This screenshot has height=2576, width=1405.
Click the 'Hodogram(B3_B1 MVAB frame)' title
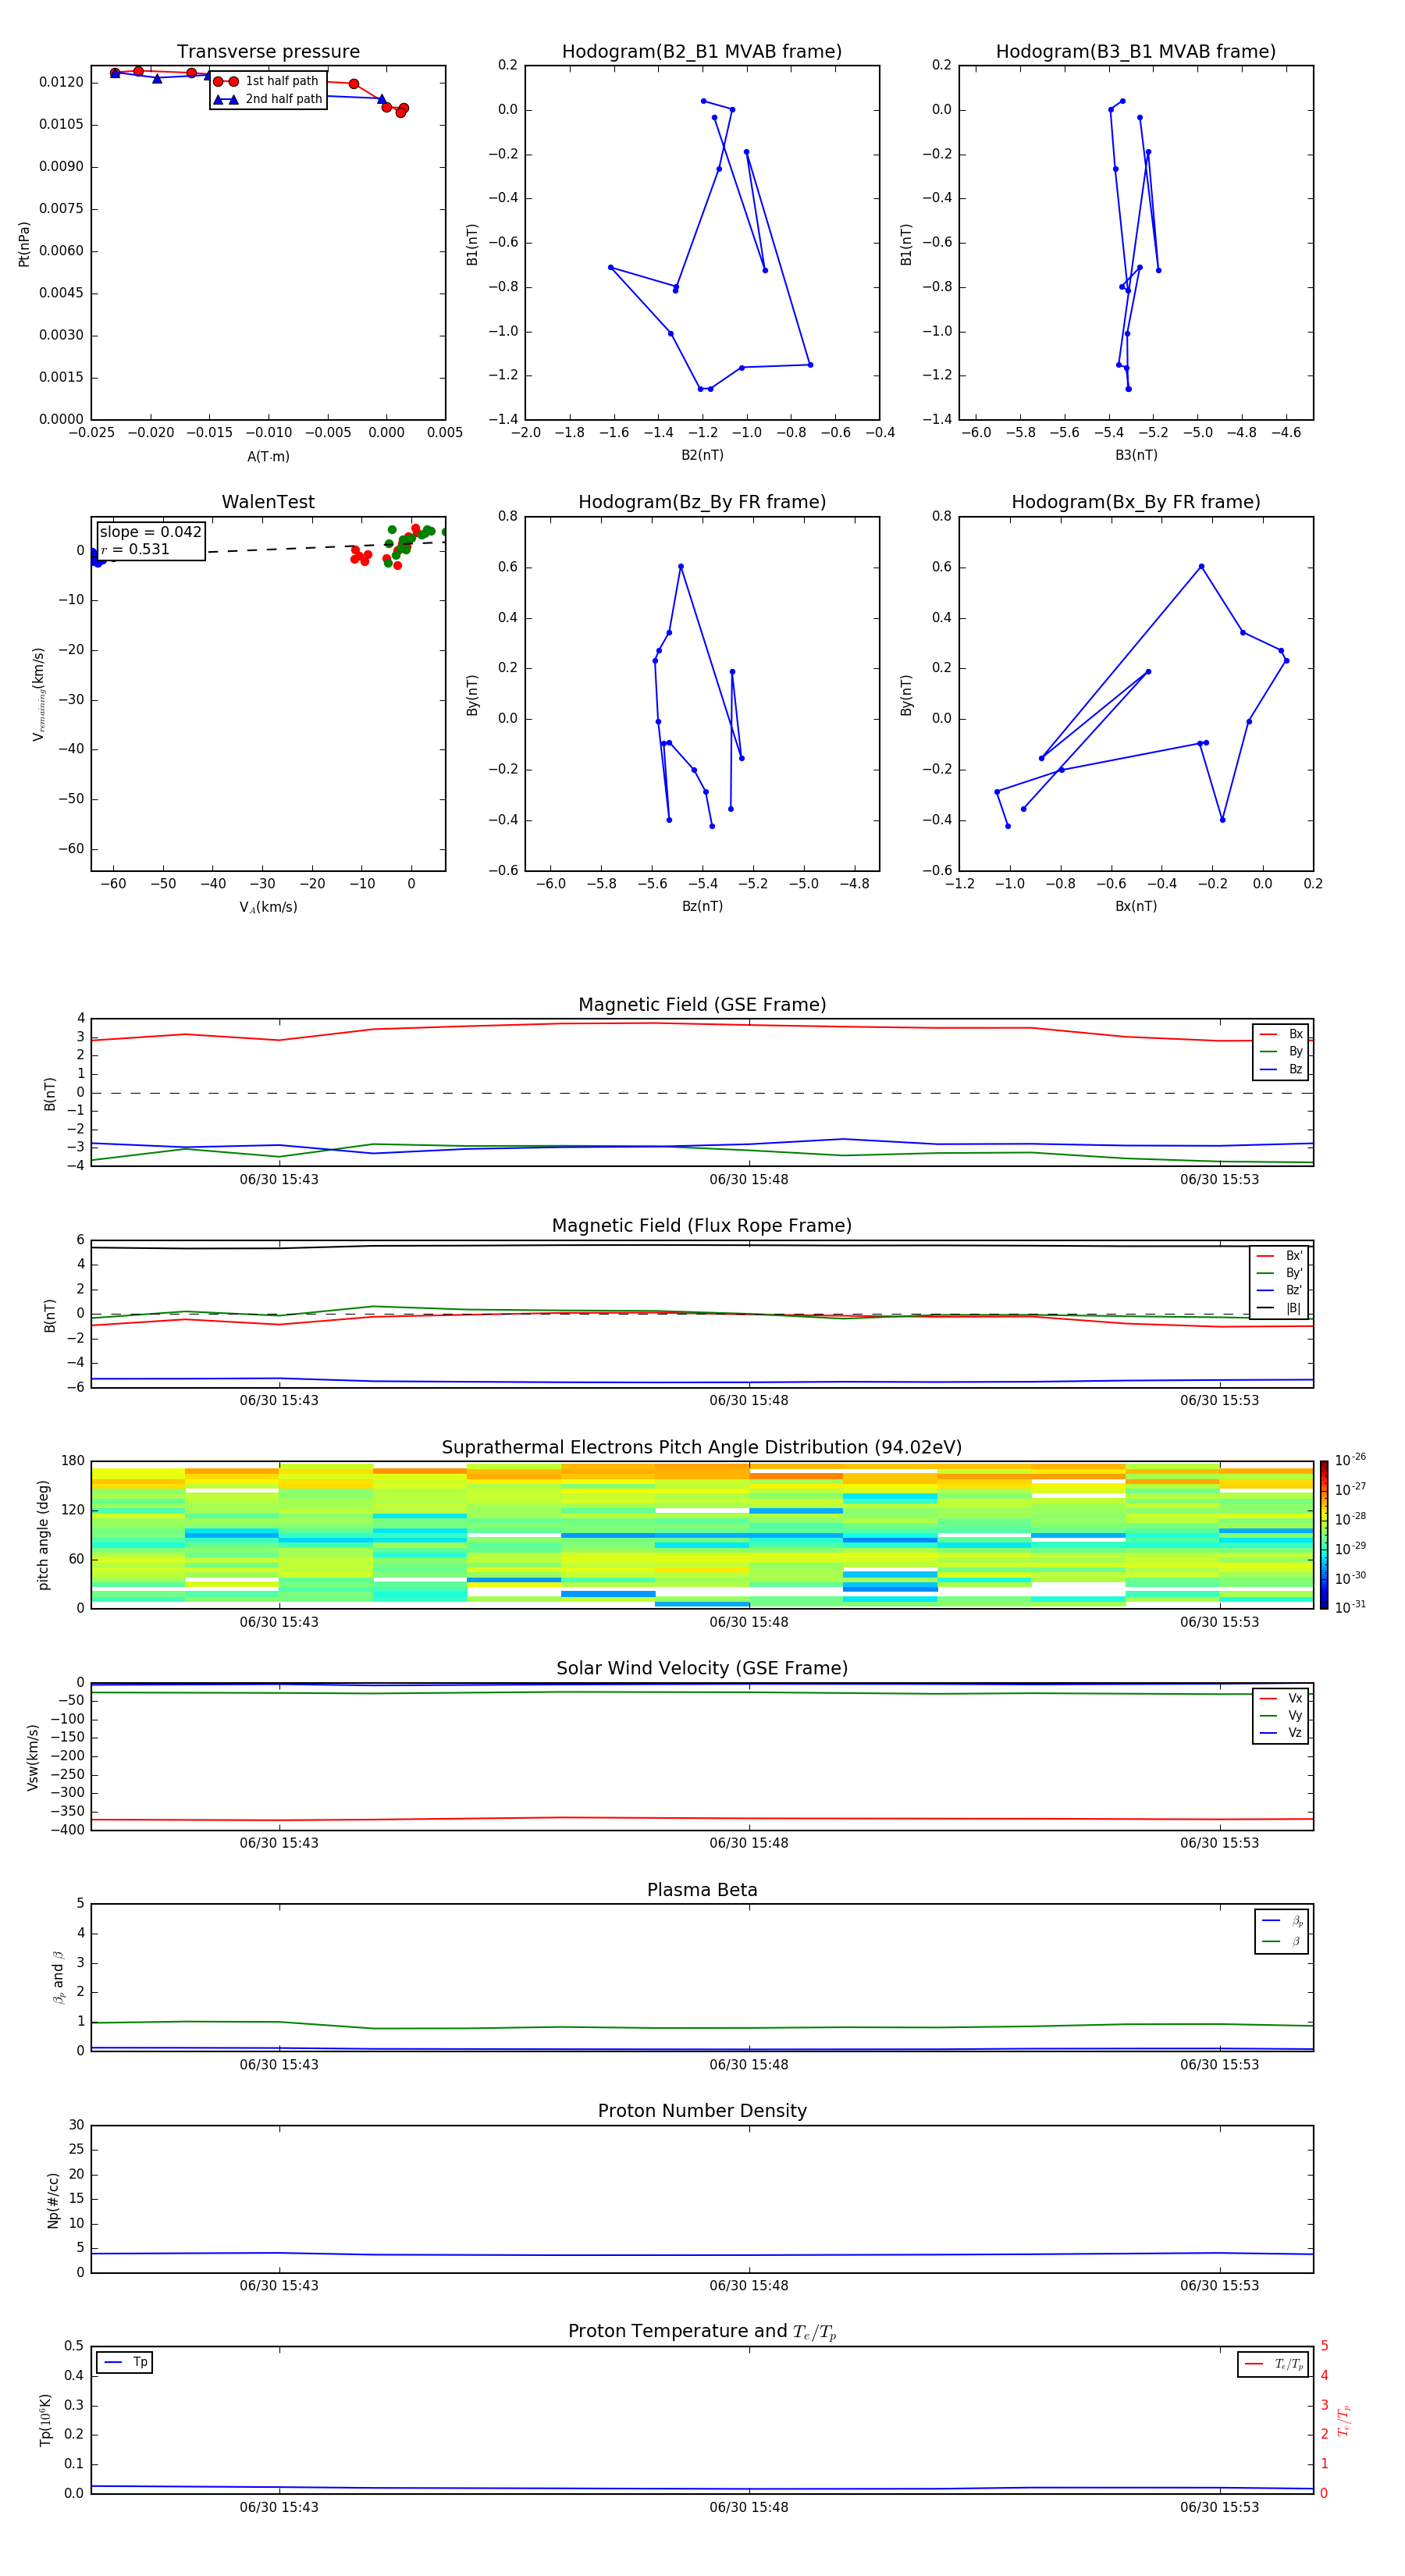[1136, 52]
